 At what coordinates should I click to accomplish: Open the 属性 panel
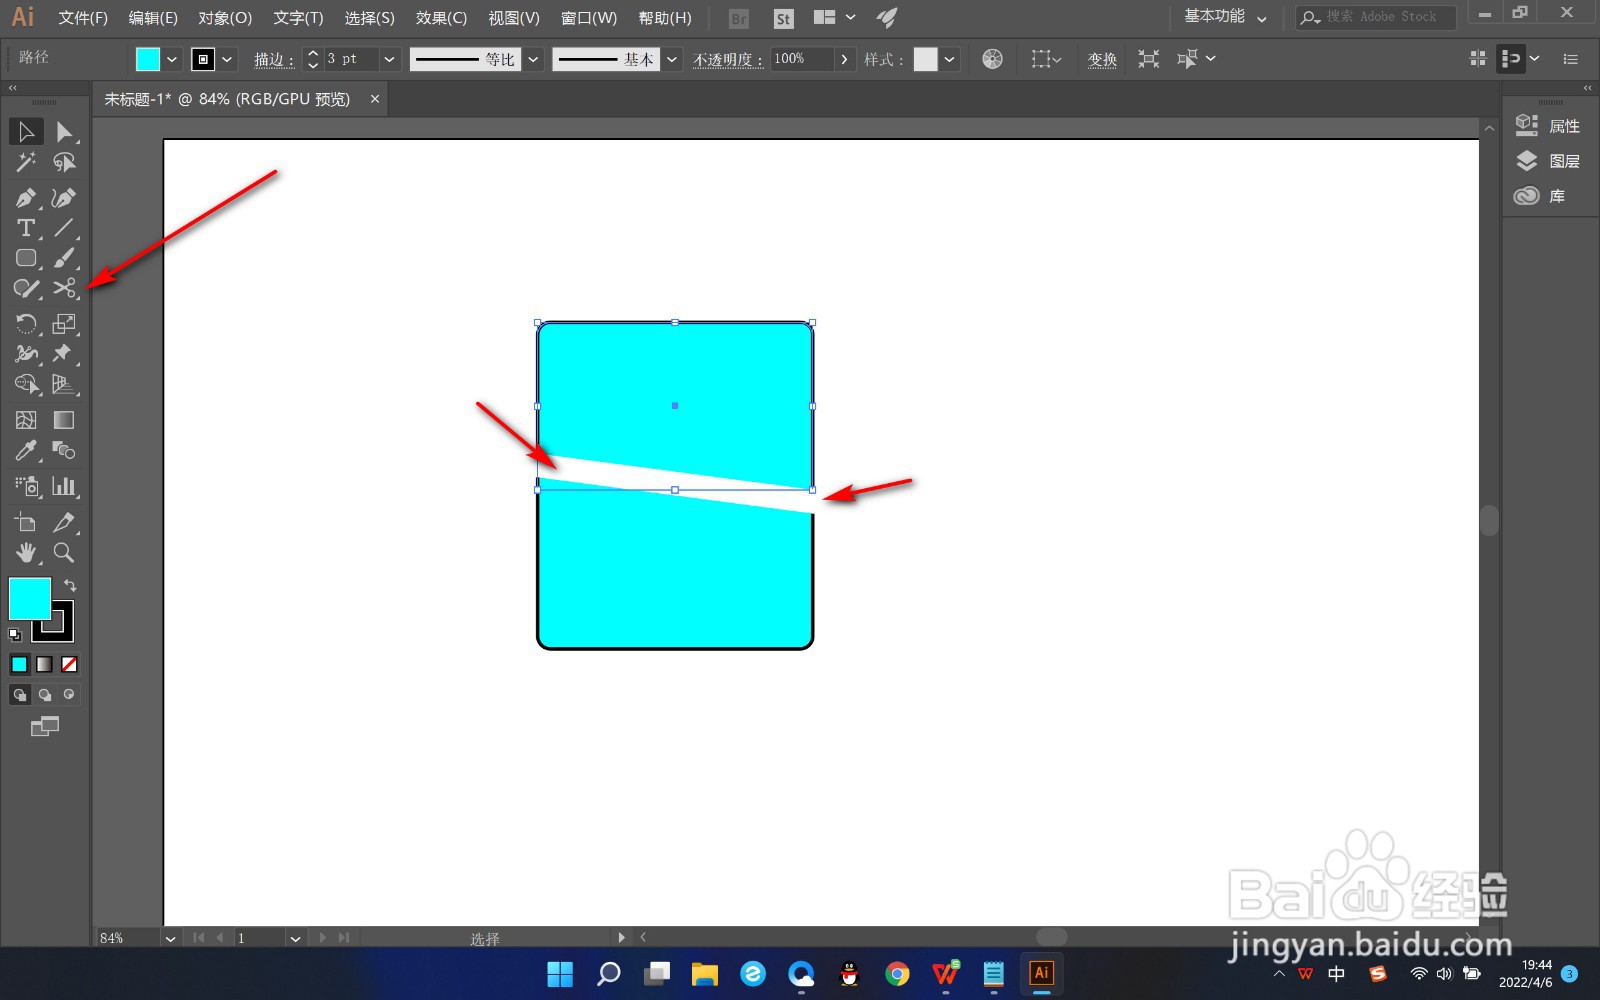click(x=1549, y=126)
